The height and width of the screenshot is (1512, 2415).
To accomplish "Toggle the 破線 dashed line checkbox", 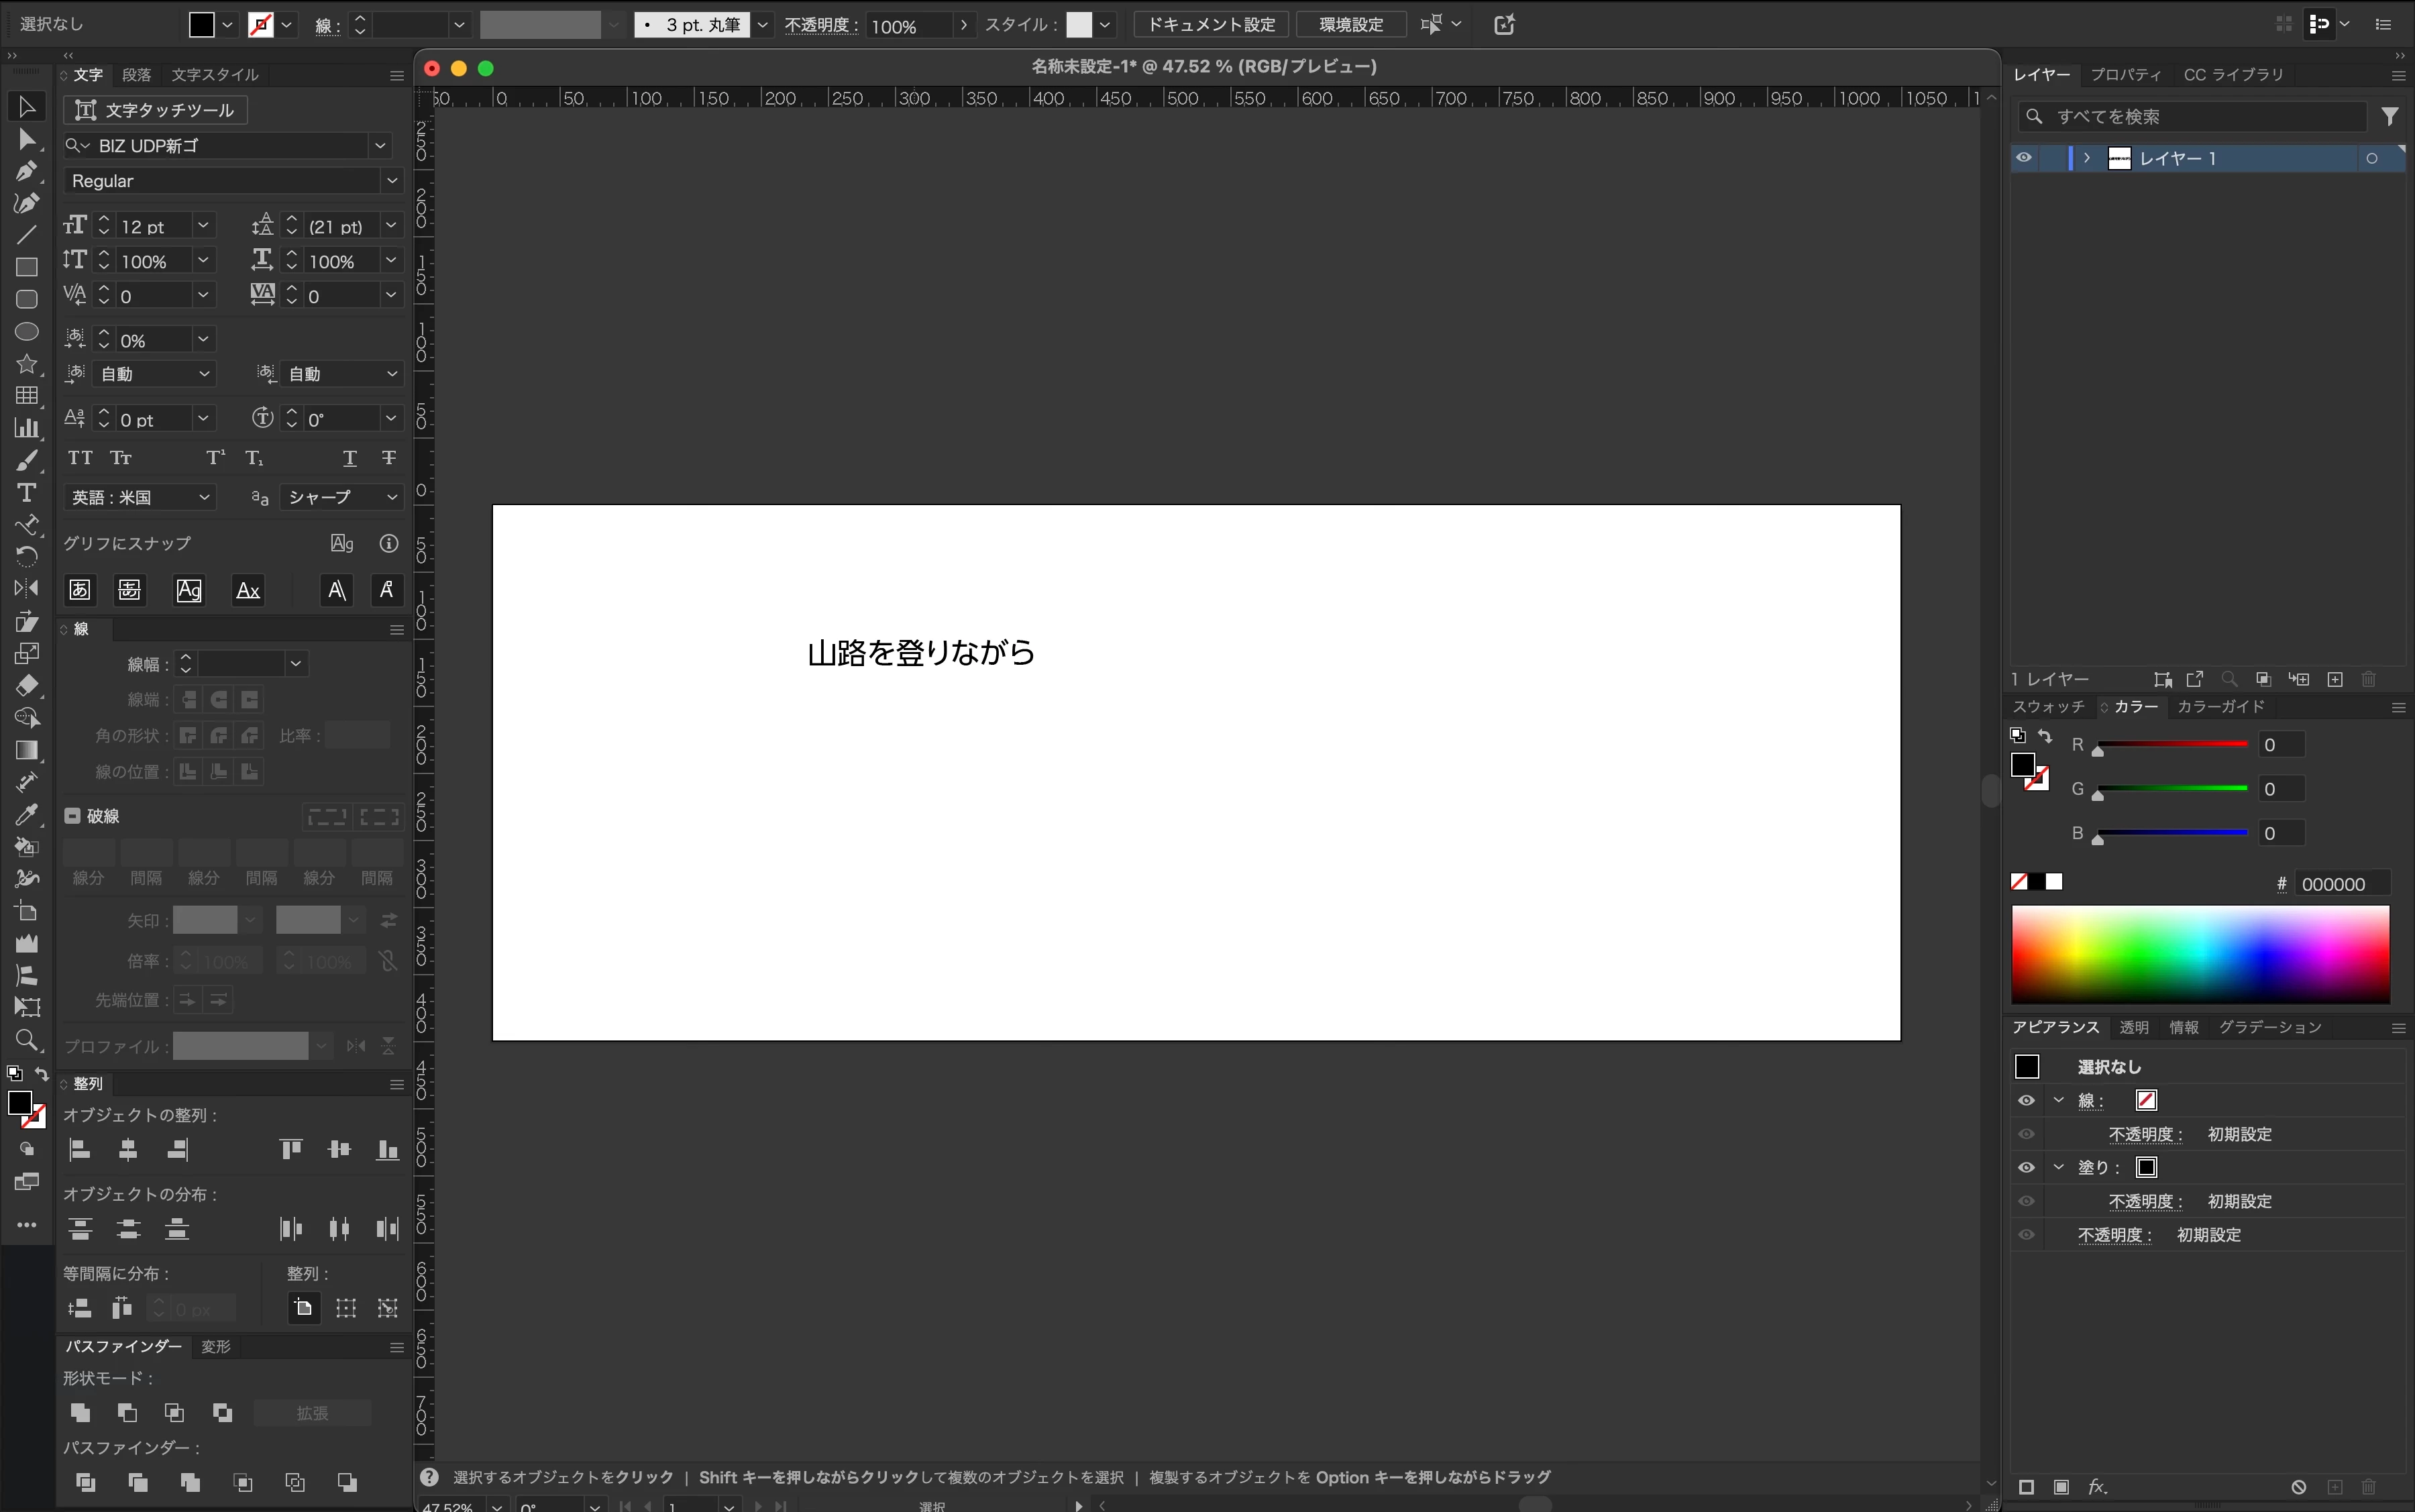I will (72, 816).
